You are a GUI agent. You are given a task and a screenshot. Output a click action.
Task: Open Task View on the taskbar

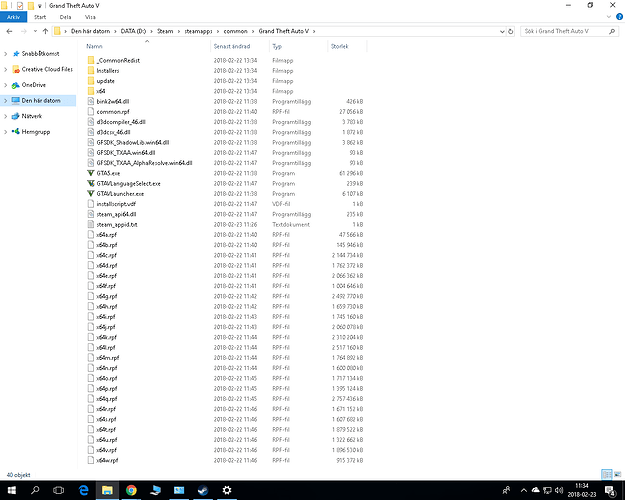pyautogui.click(x=59, y=490)
